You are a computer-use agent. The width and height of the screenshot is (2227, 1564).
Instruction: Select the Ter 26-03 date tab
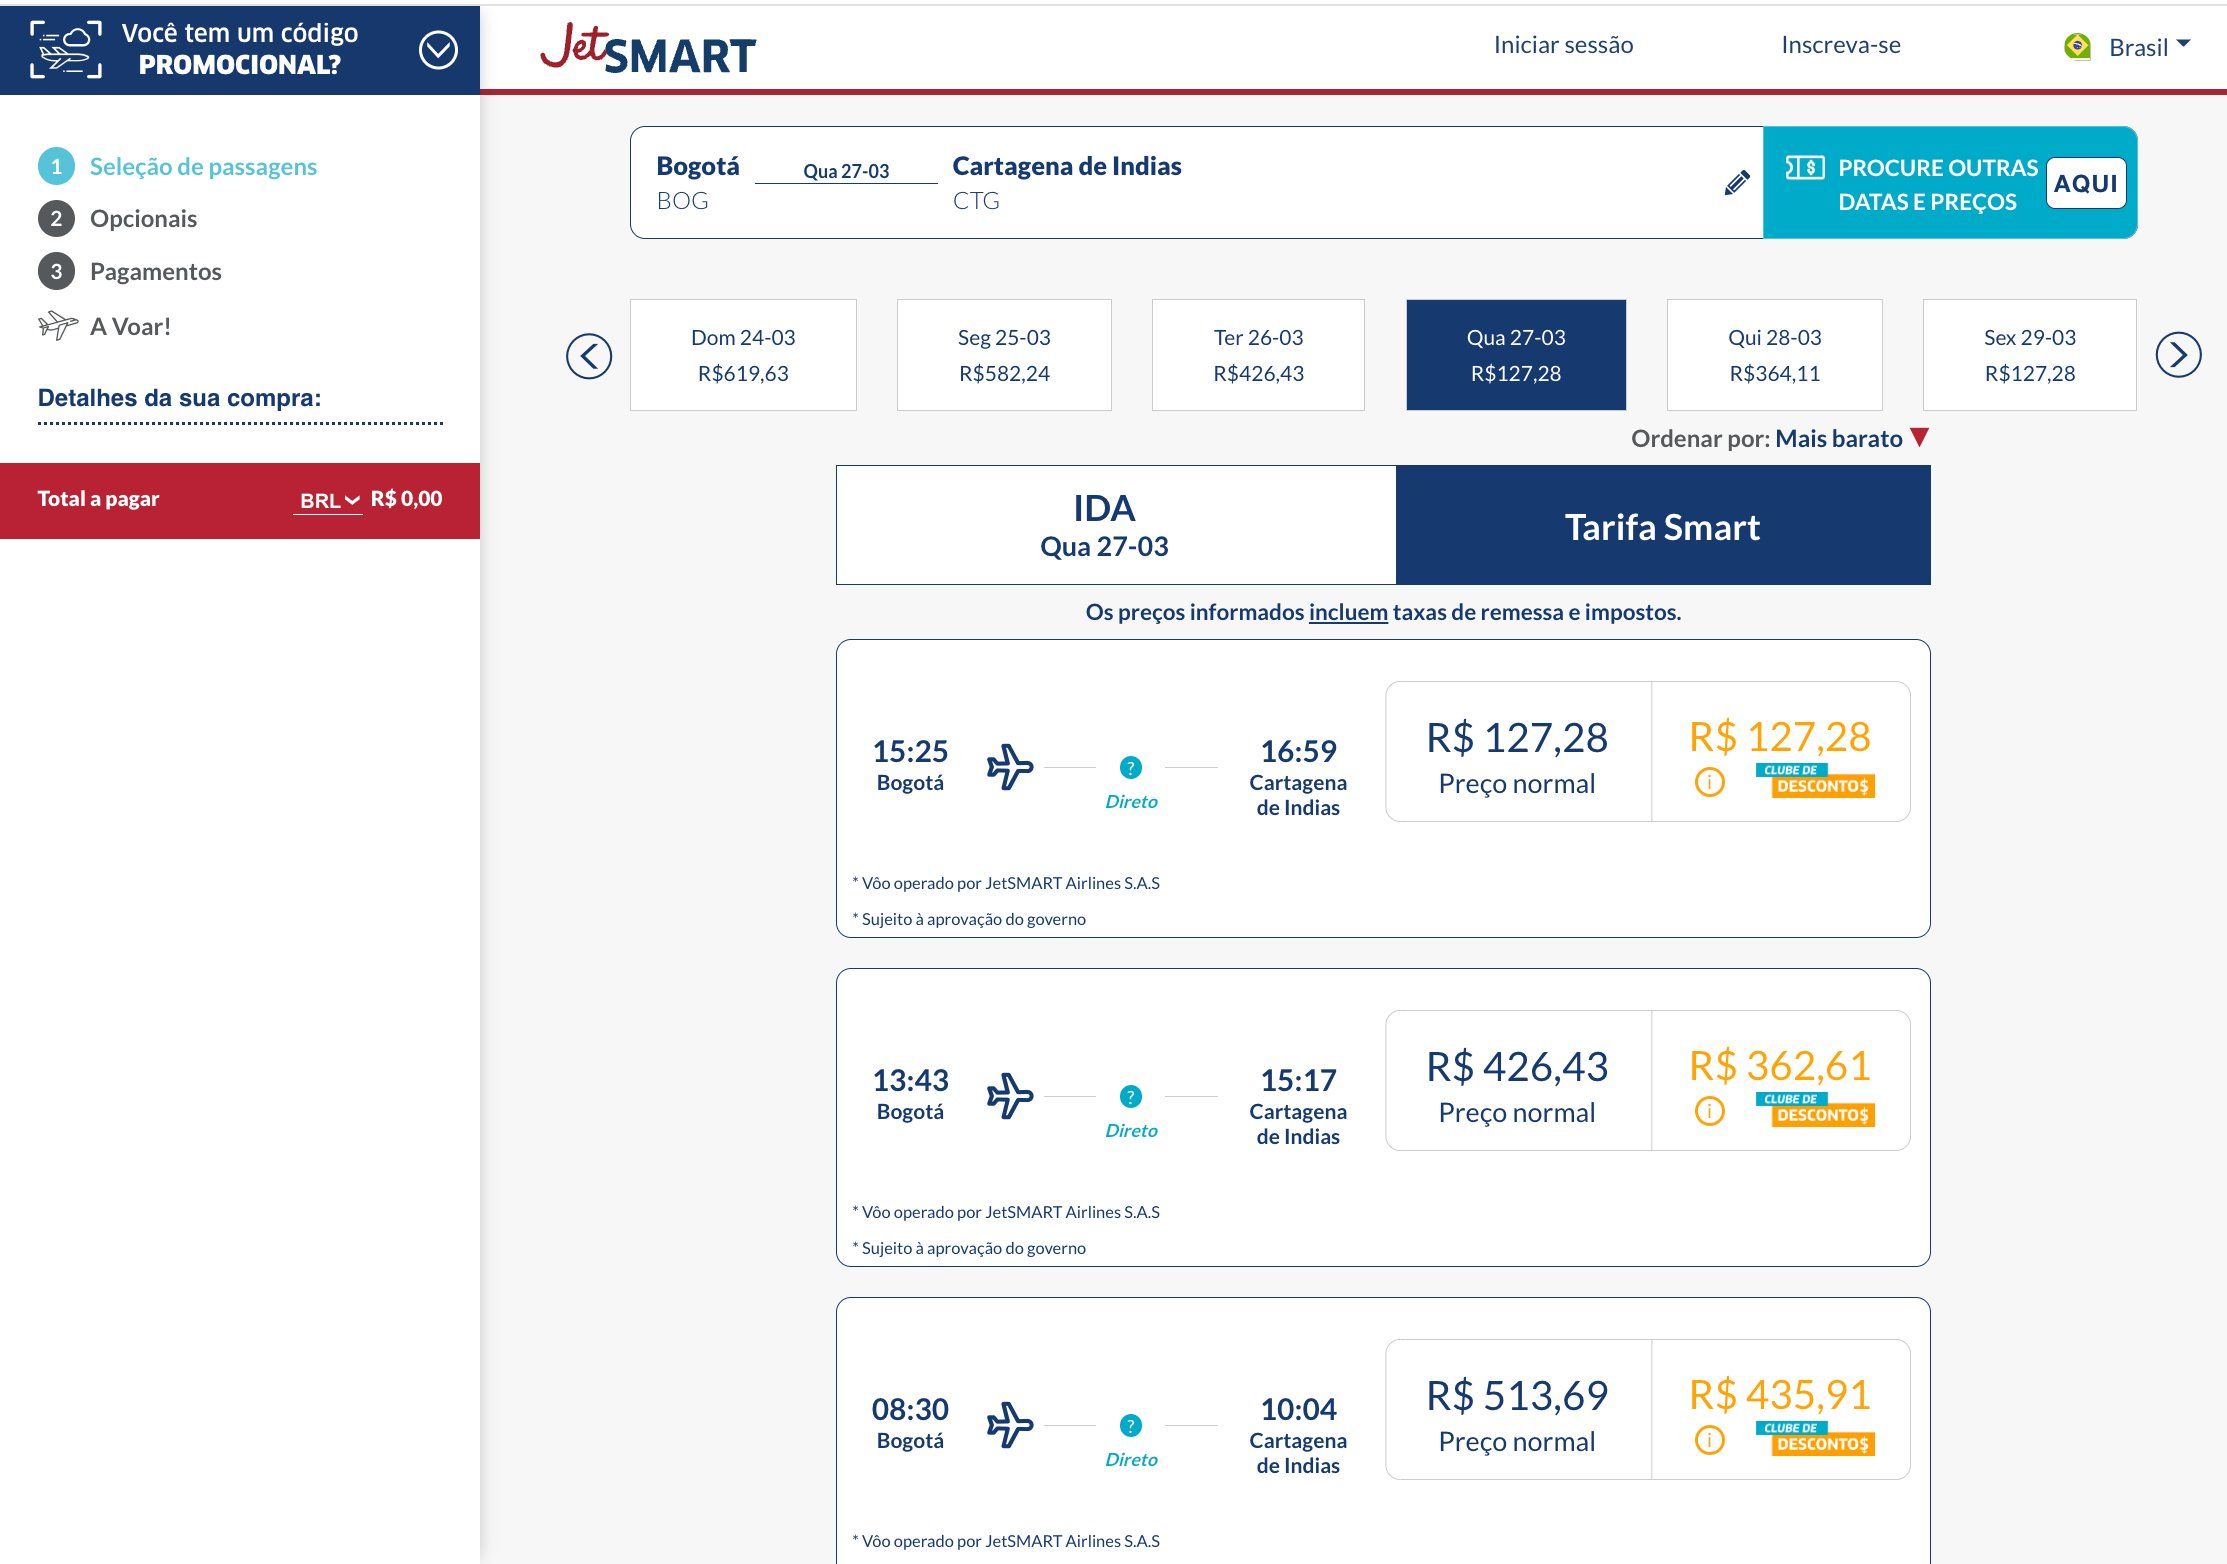click(1258, 355)
